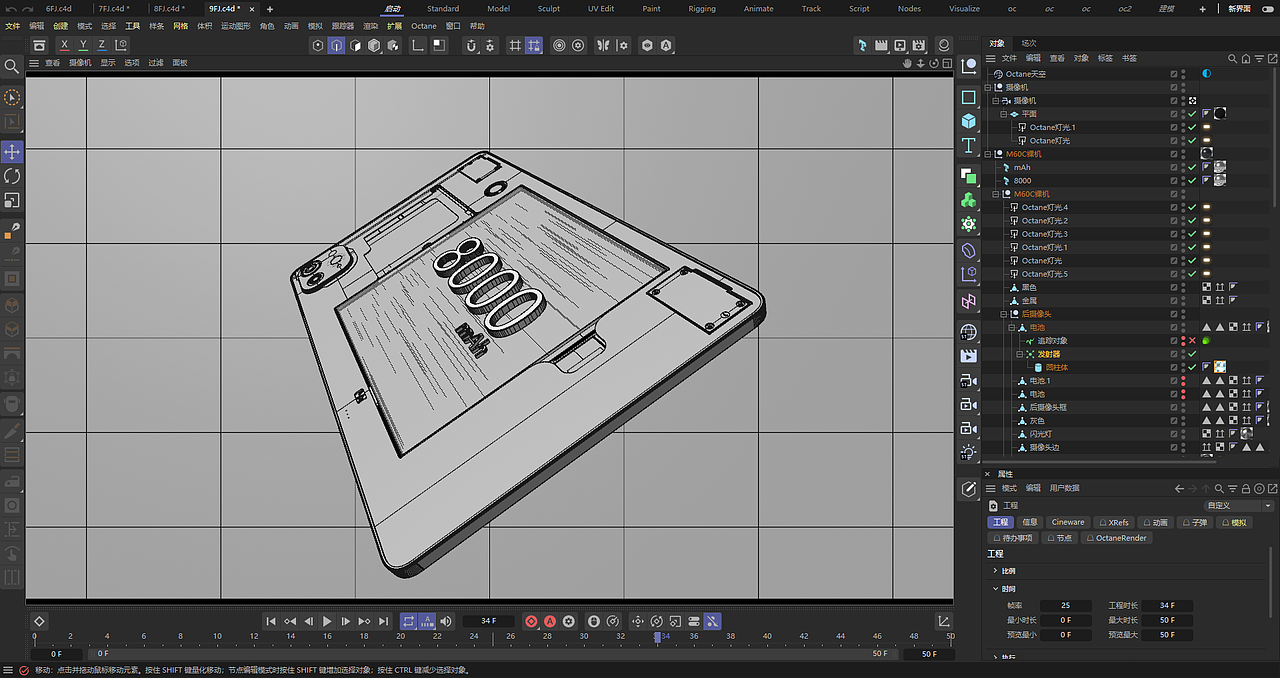Click the pink Deformer icon in palette
The image size is (1280, 678).
coord(968,301)
